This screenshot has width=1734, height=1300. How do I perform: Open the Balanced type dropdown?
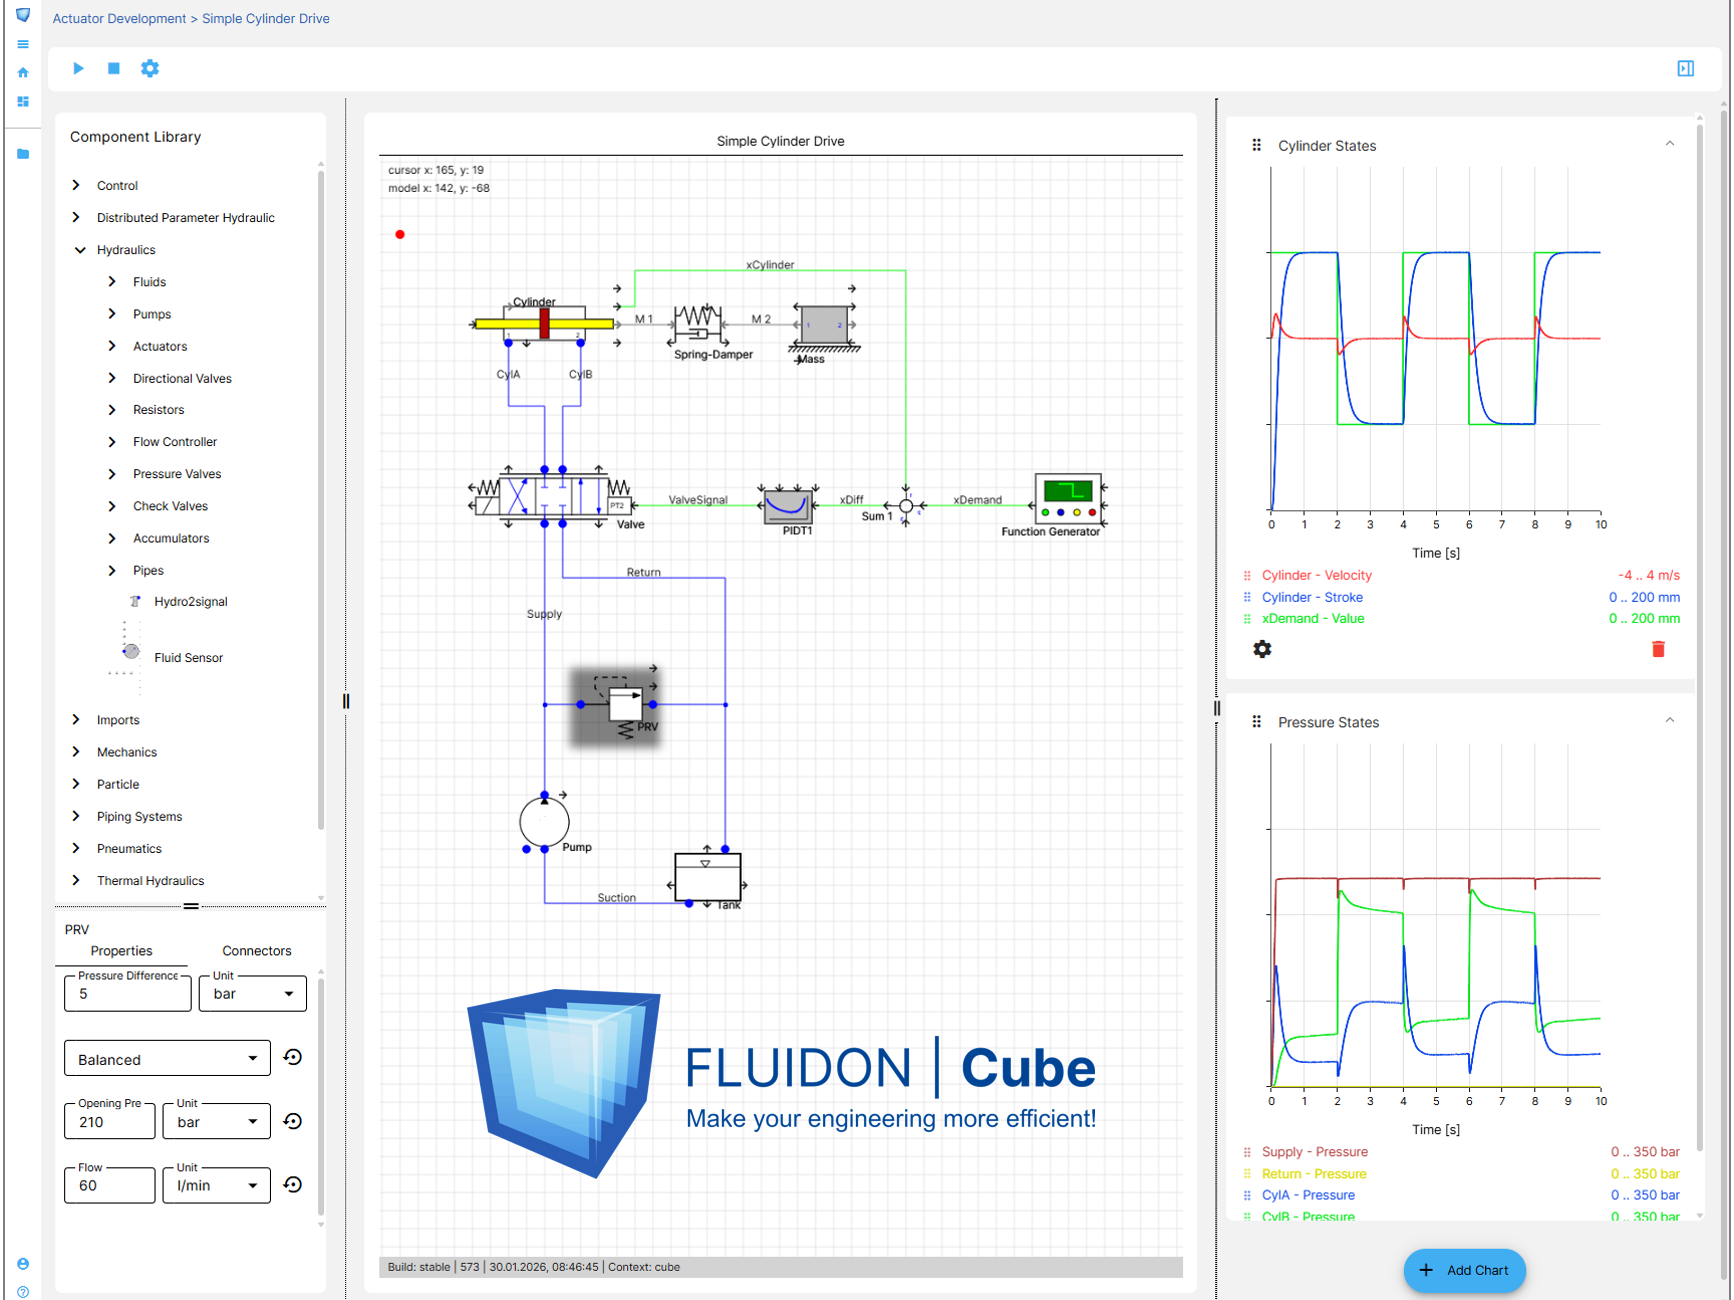pyautogui.click(x=167, y=1058)
